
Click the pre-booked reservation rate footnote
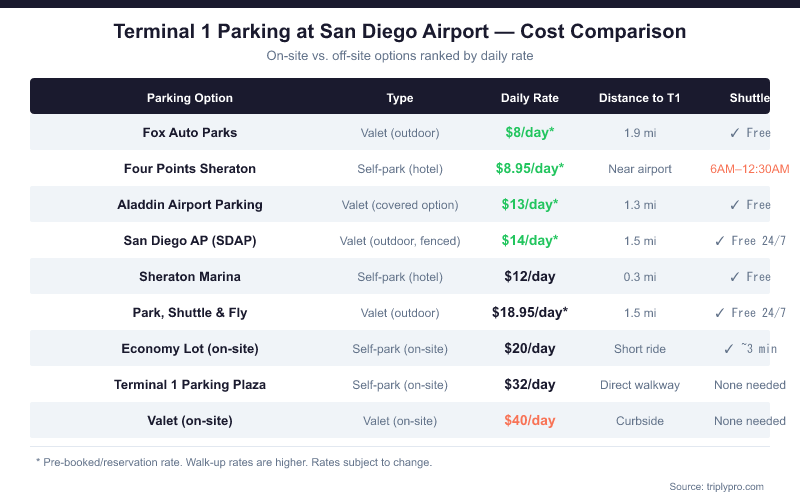coord(233,462)
